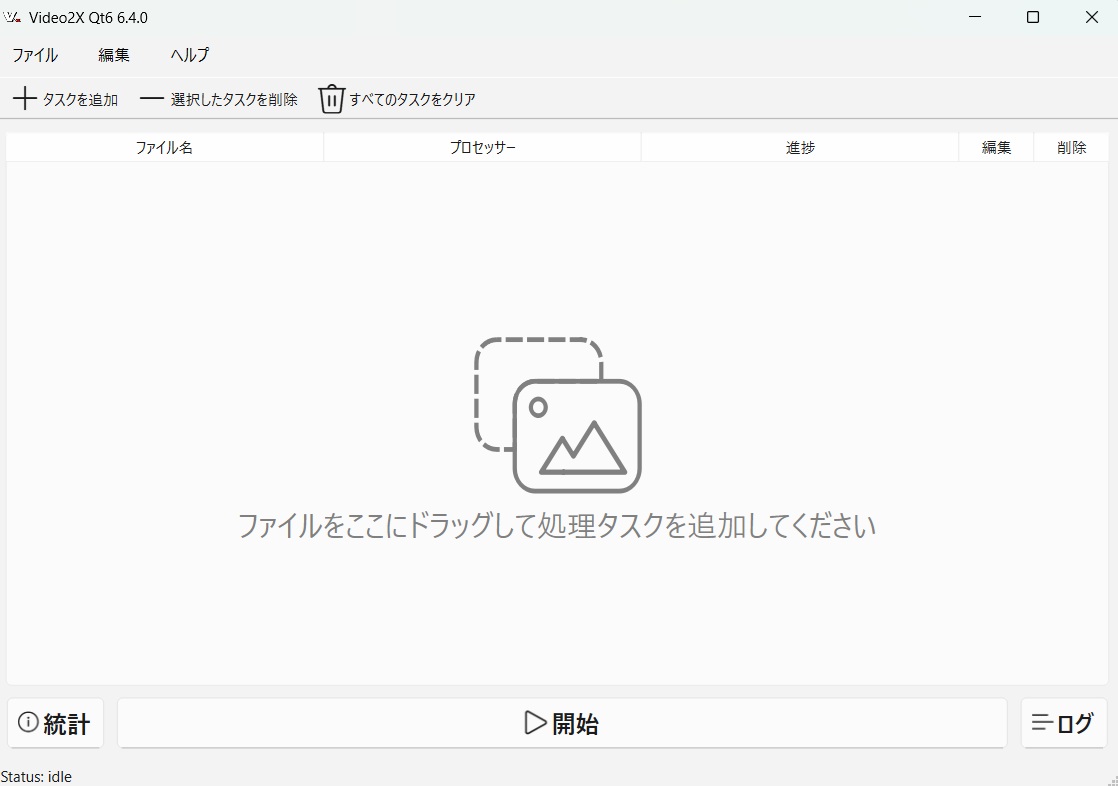Open the ファイル menu
Image resolution: width=1118 pixels, height=786 pixels.
[x=35, y=55]
